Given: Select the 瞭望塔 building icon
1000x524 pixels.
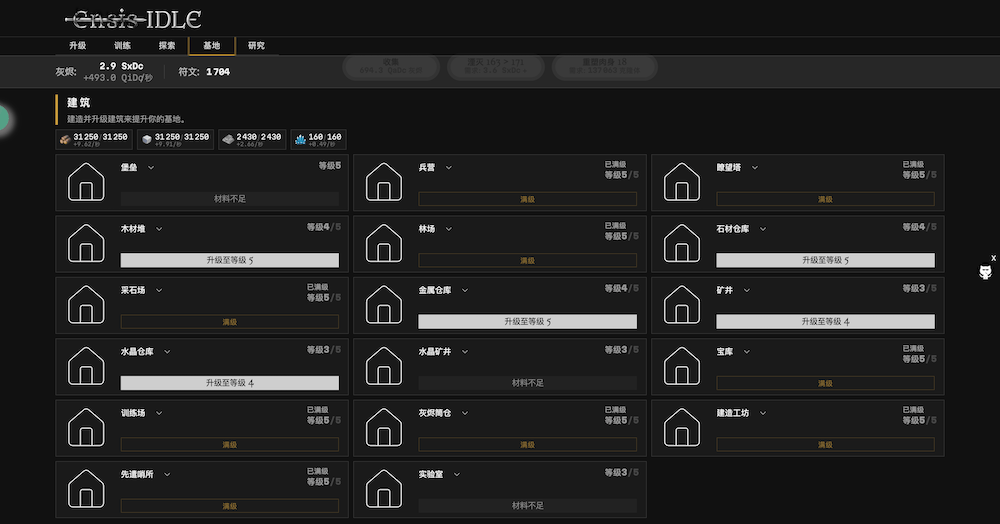Looking at the screenshot, I should click(682, 183).
